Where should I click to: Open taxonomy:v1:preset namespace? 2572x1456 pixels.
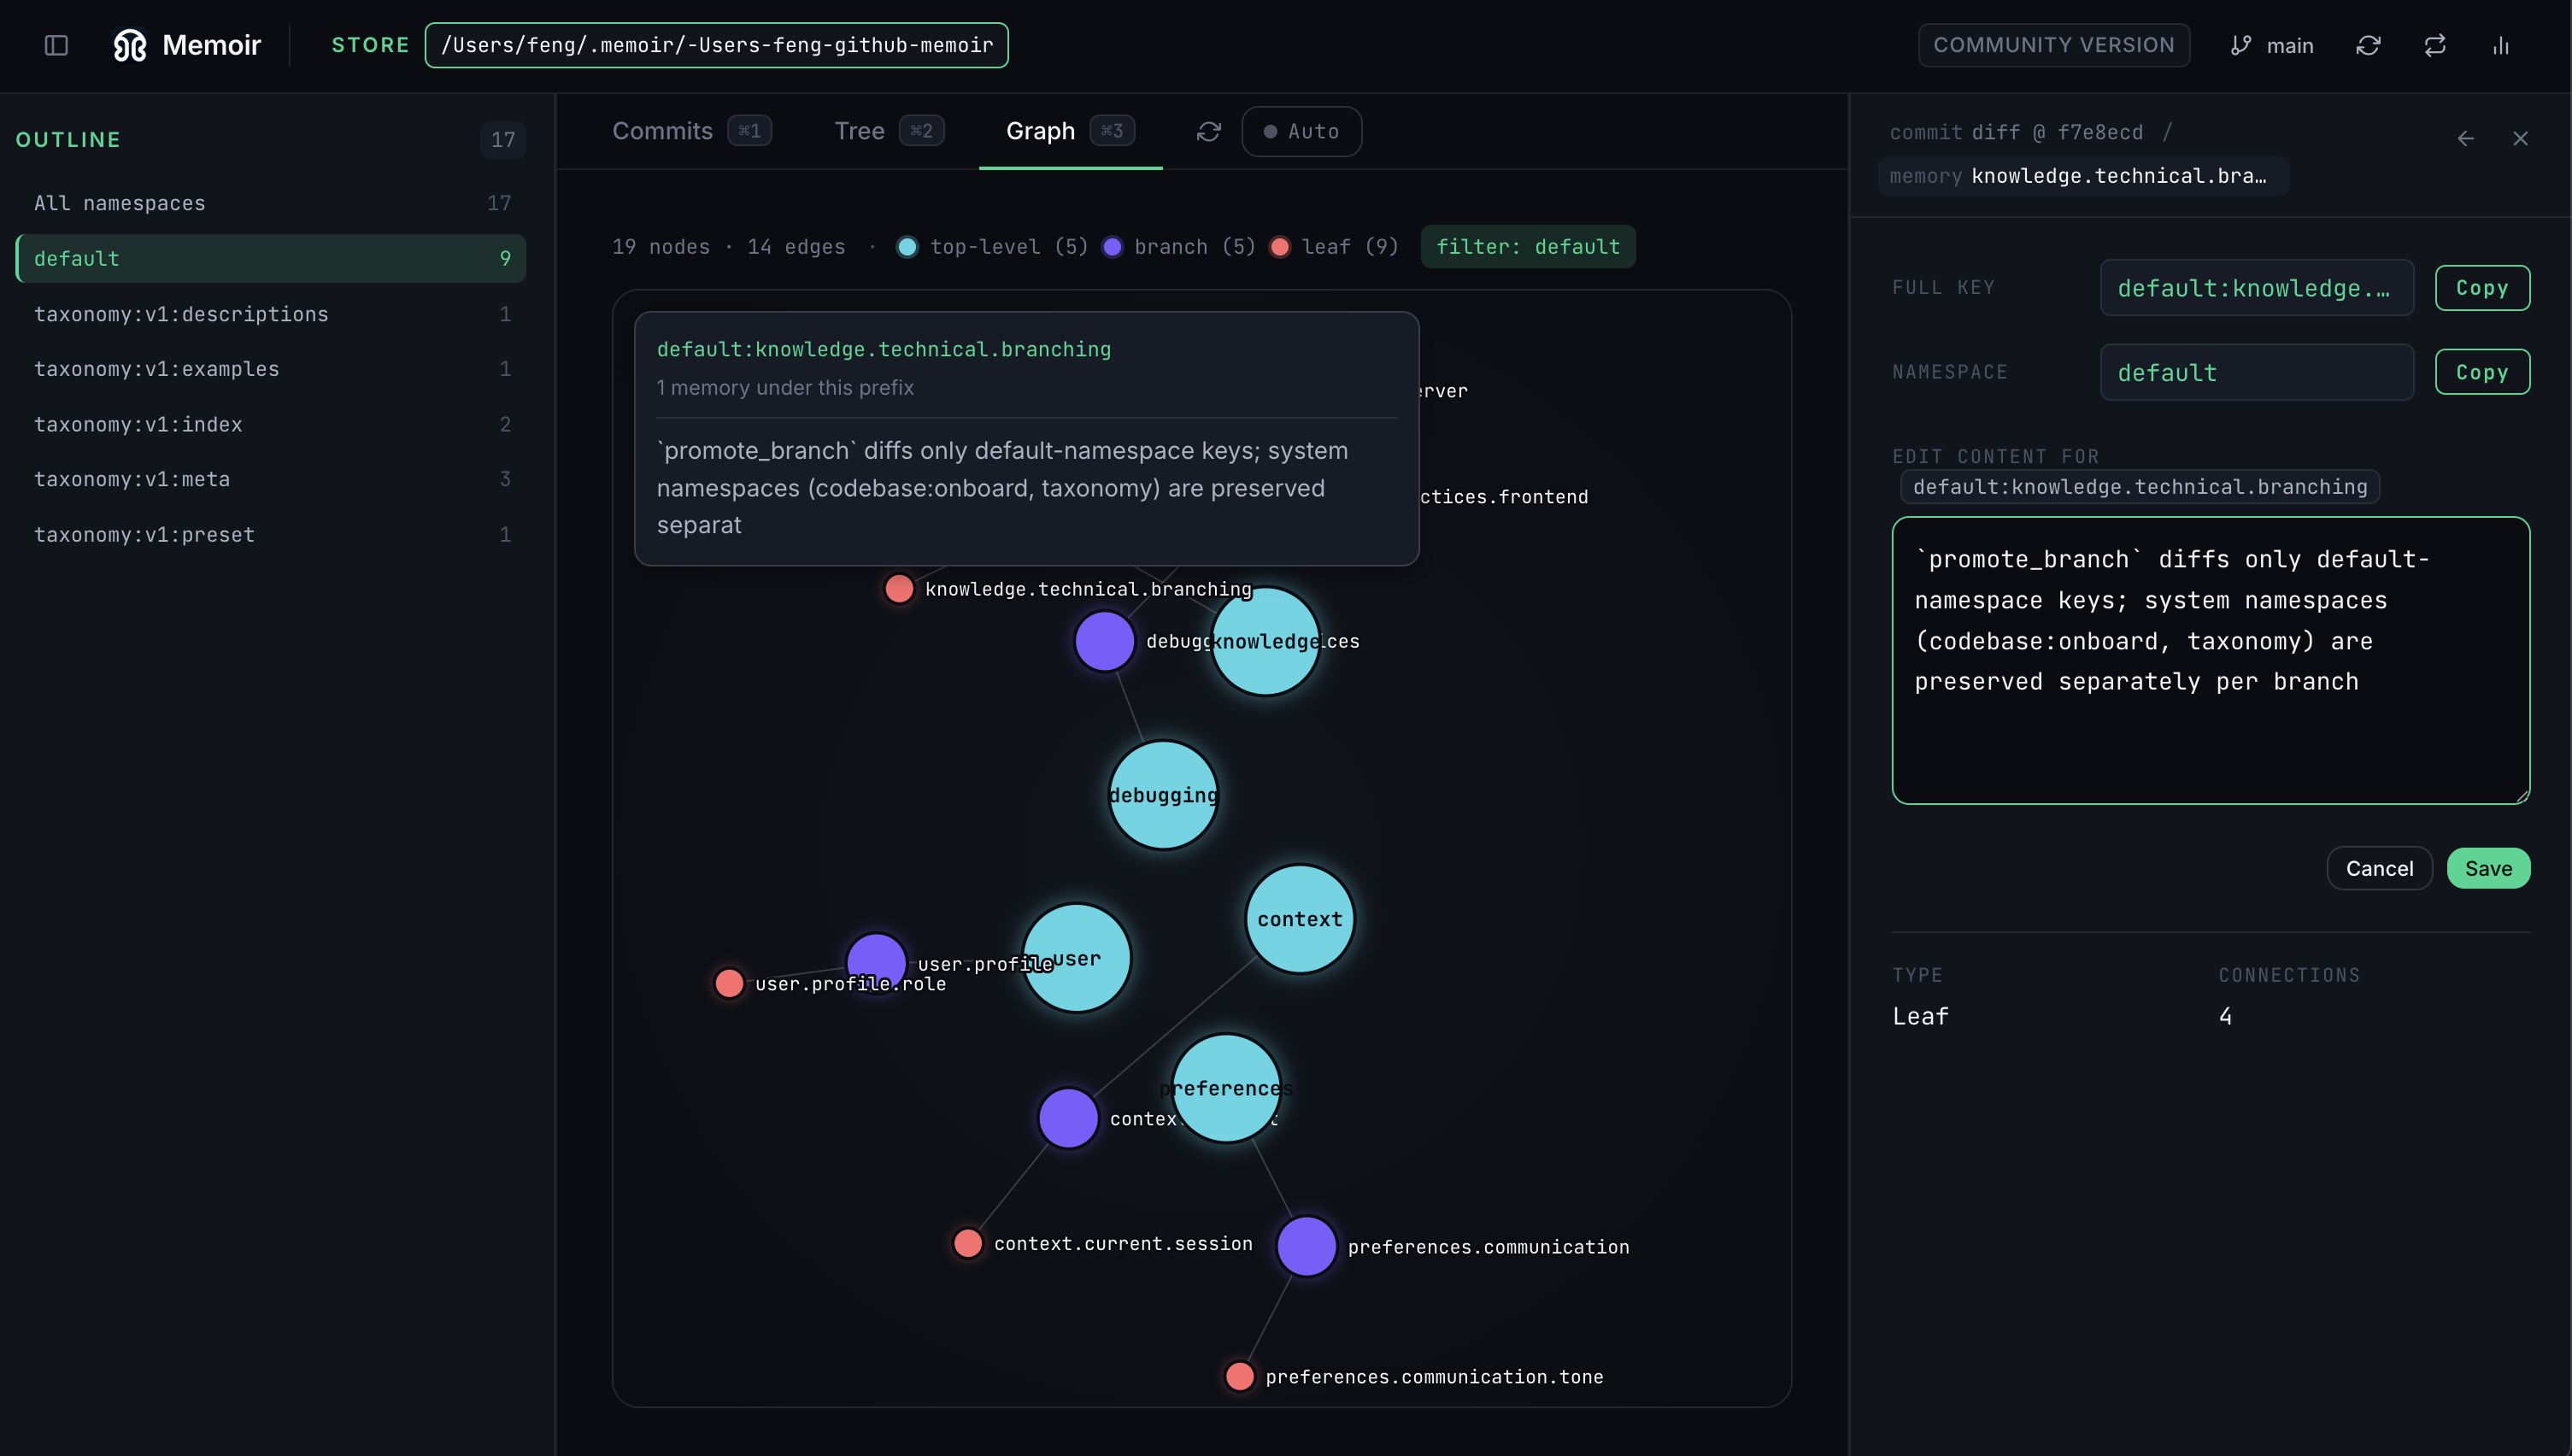tap(271, 534)
